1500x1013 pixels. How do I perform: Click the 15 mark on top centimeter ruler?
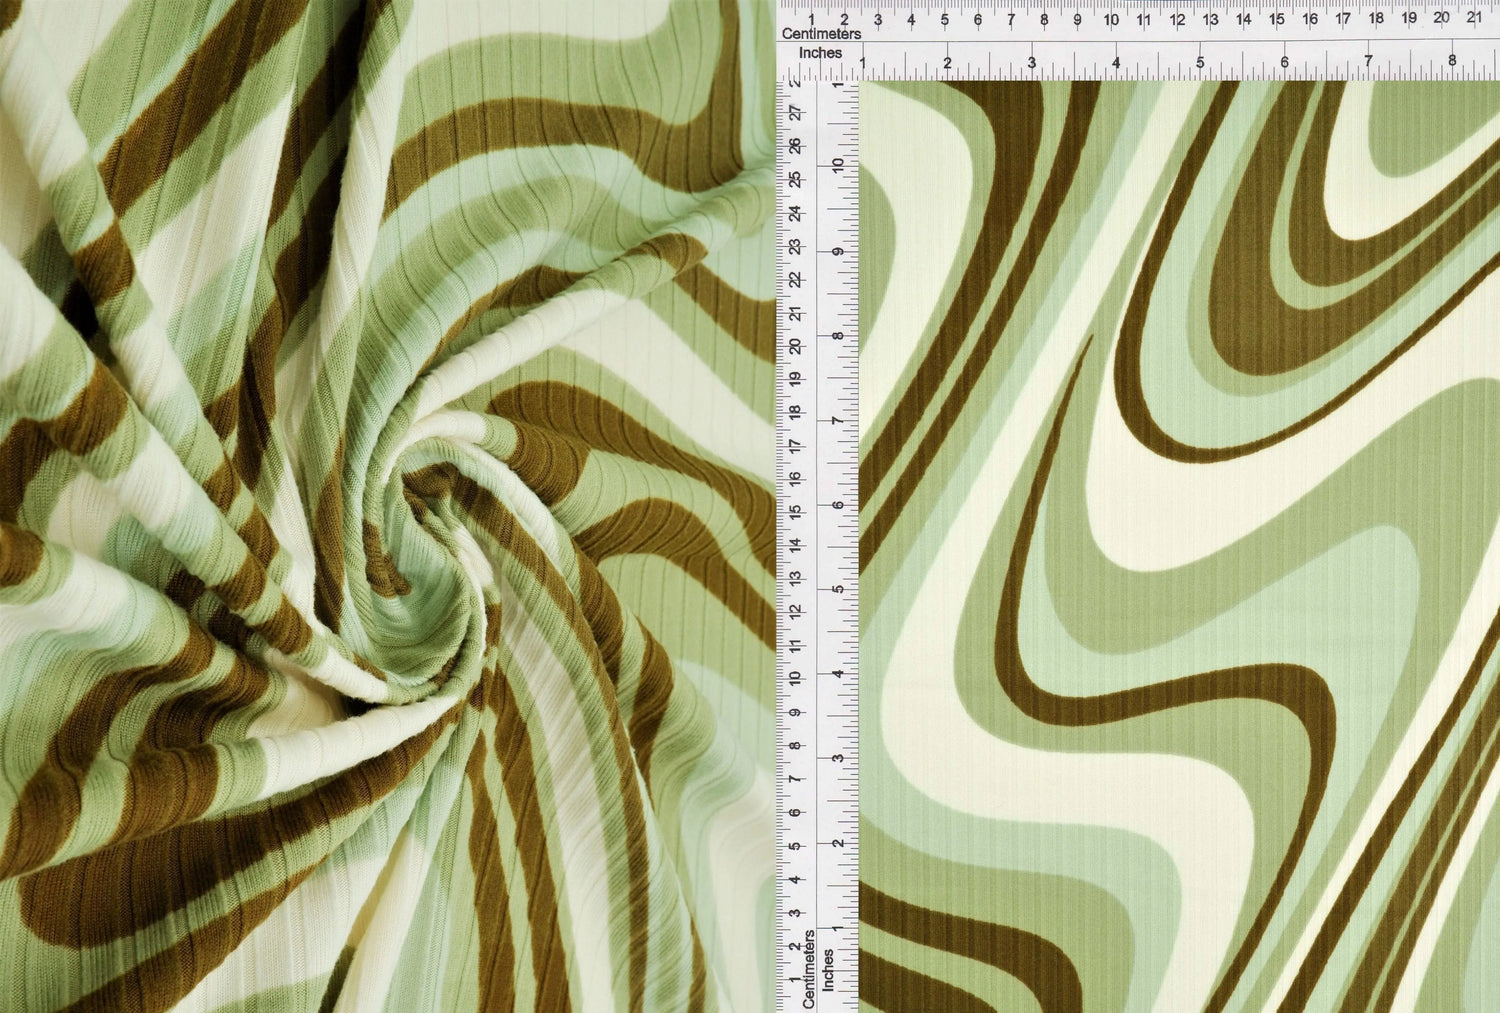[x=1277, y=19]
